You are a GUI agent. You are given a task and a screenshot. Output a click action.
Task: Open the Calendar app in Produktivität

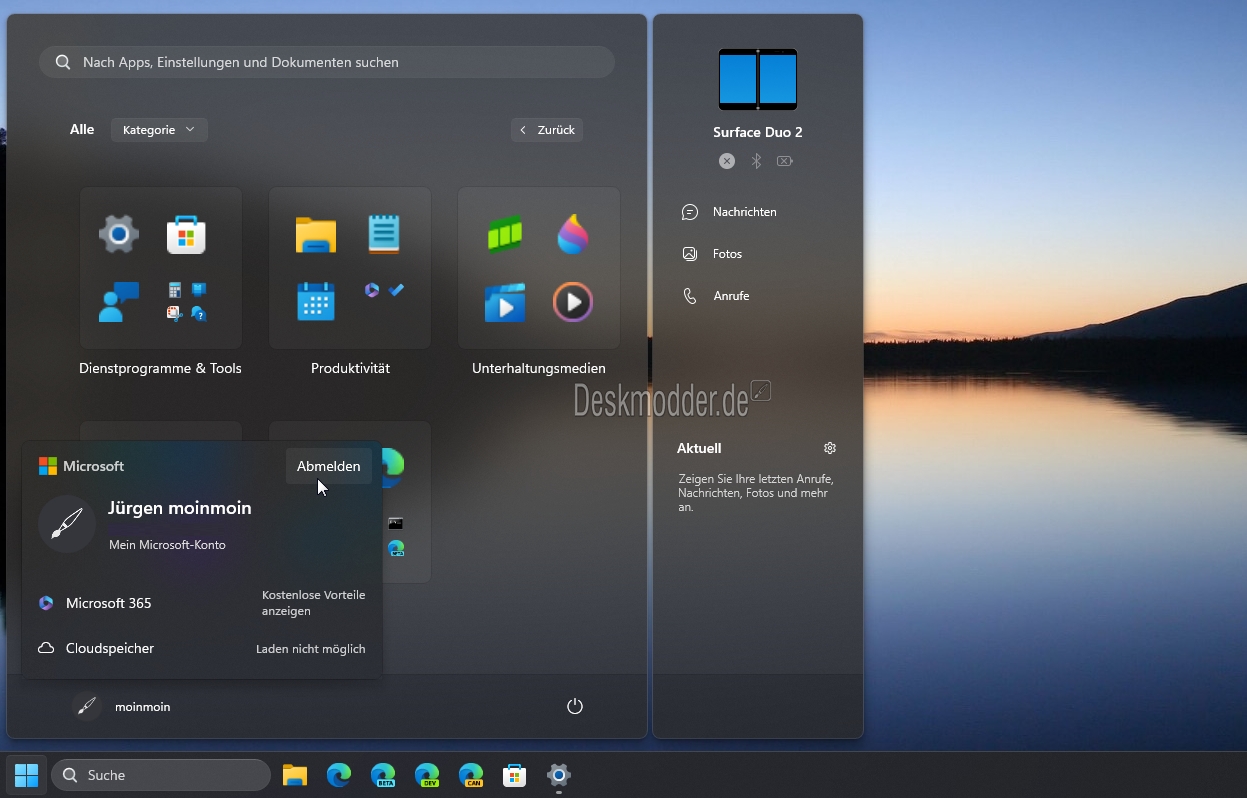(x=316, y=302)
